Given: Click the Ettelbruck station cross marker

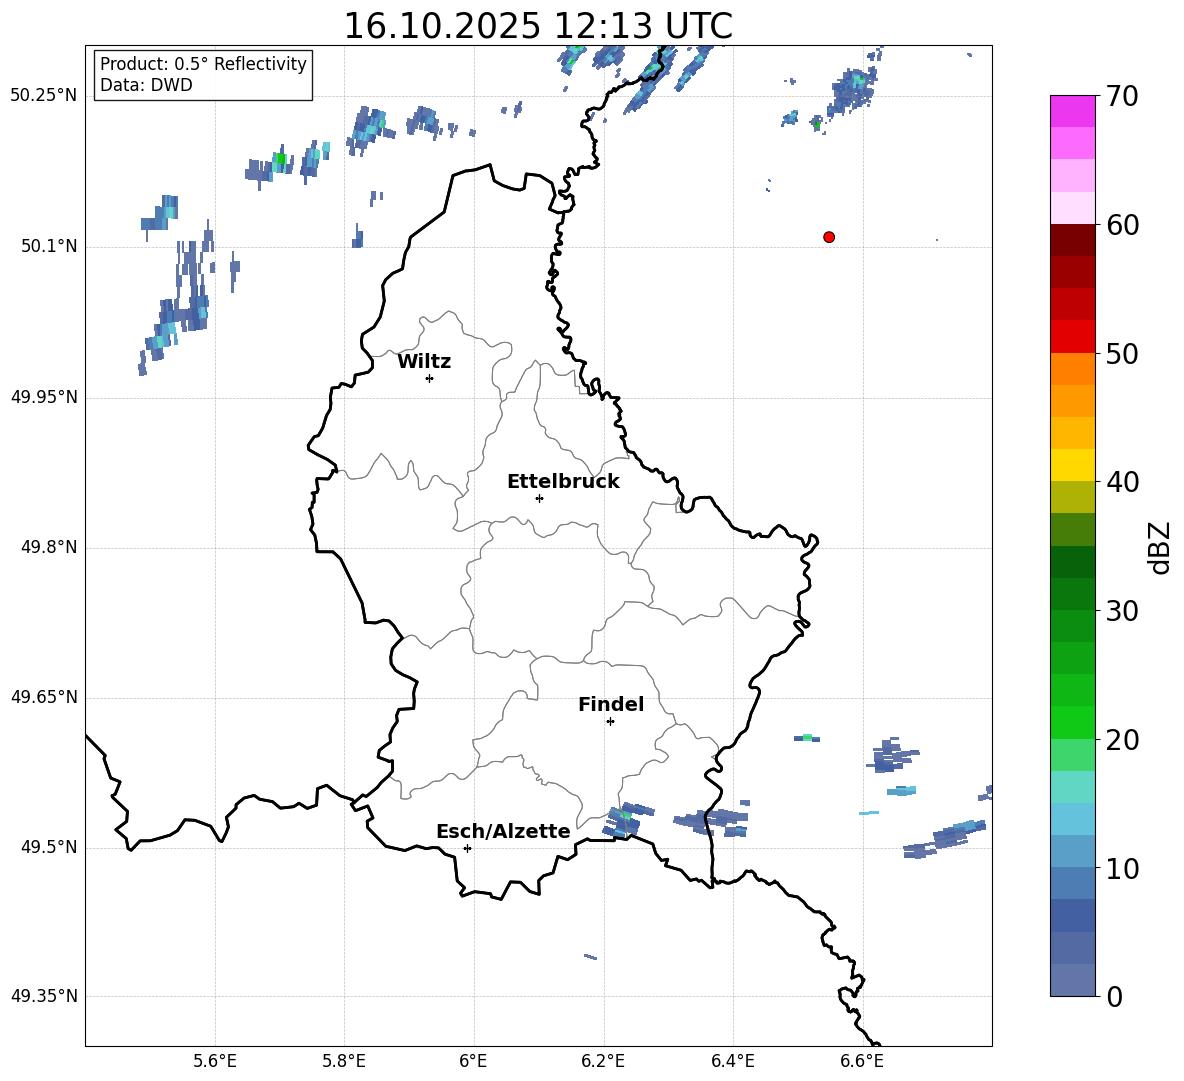Looking at the screenshot, I should (x=539, y=498).
